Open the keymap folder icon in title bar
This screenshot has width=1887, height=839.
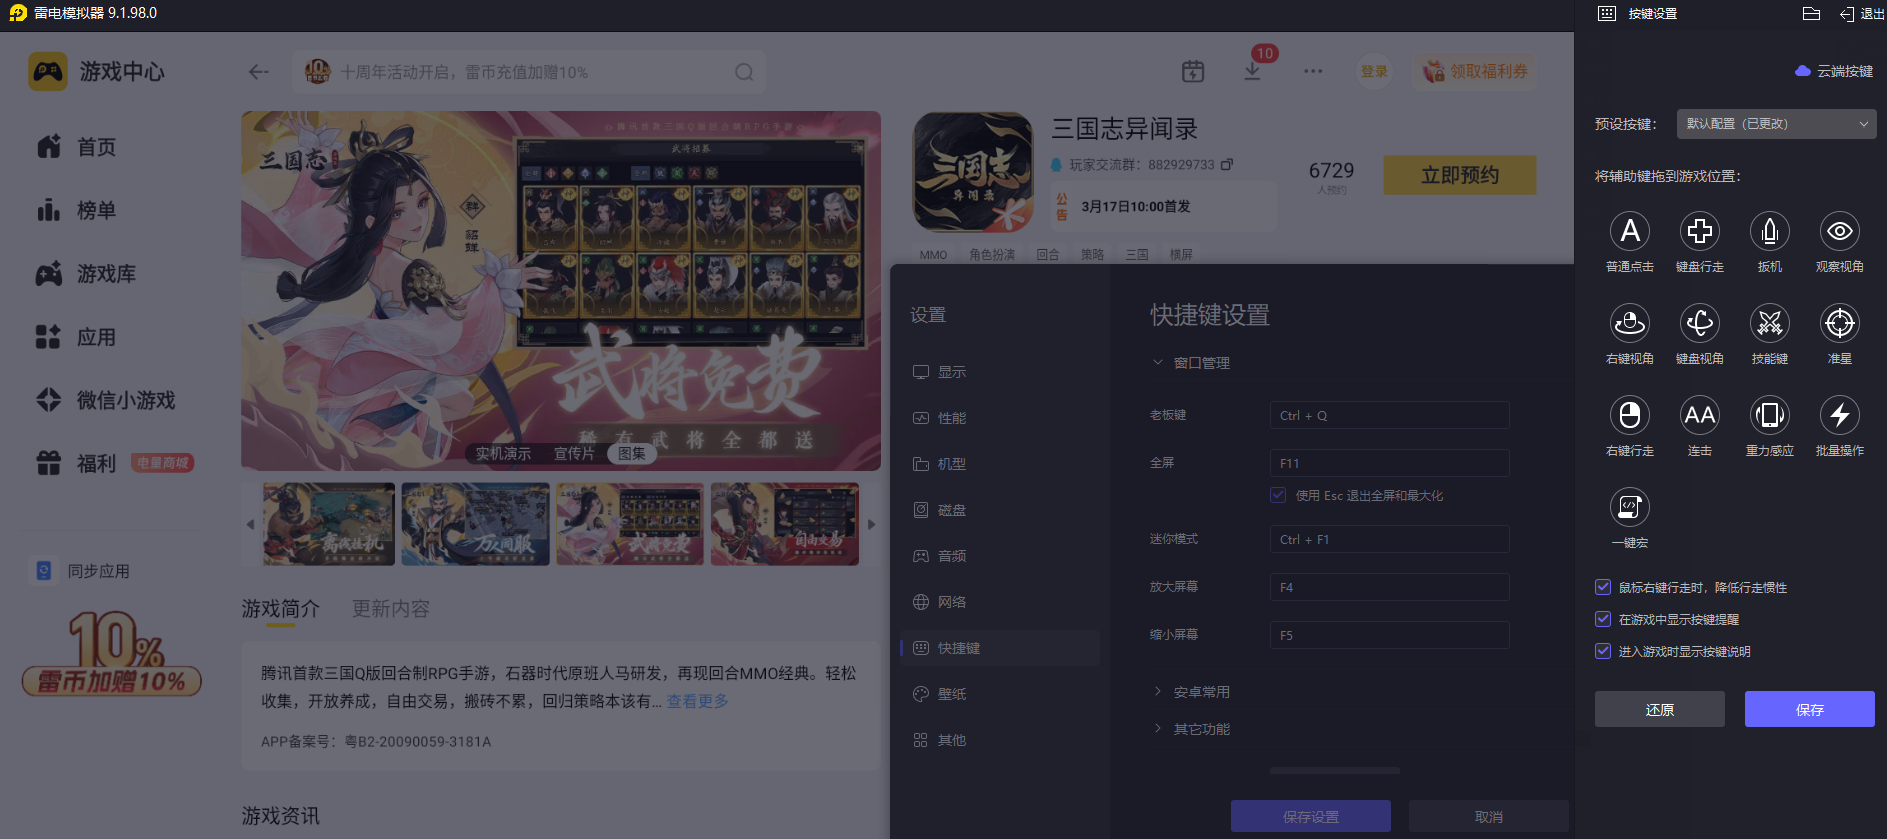(x=1811, y=14)
